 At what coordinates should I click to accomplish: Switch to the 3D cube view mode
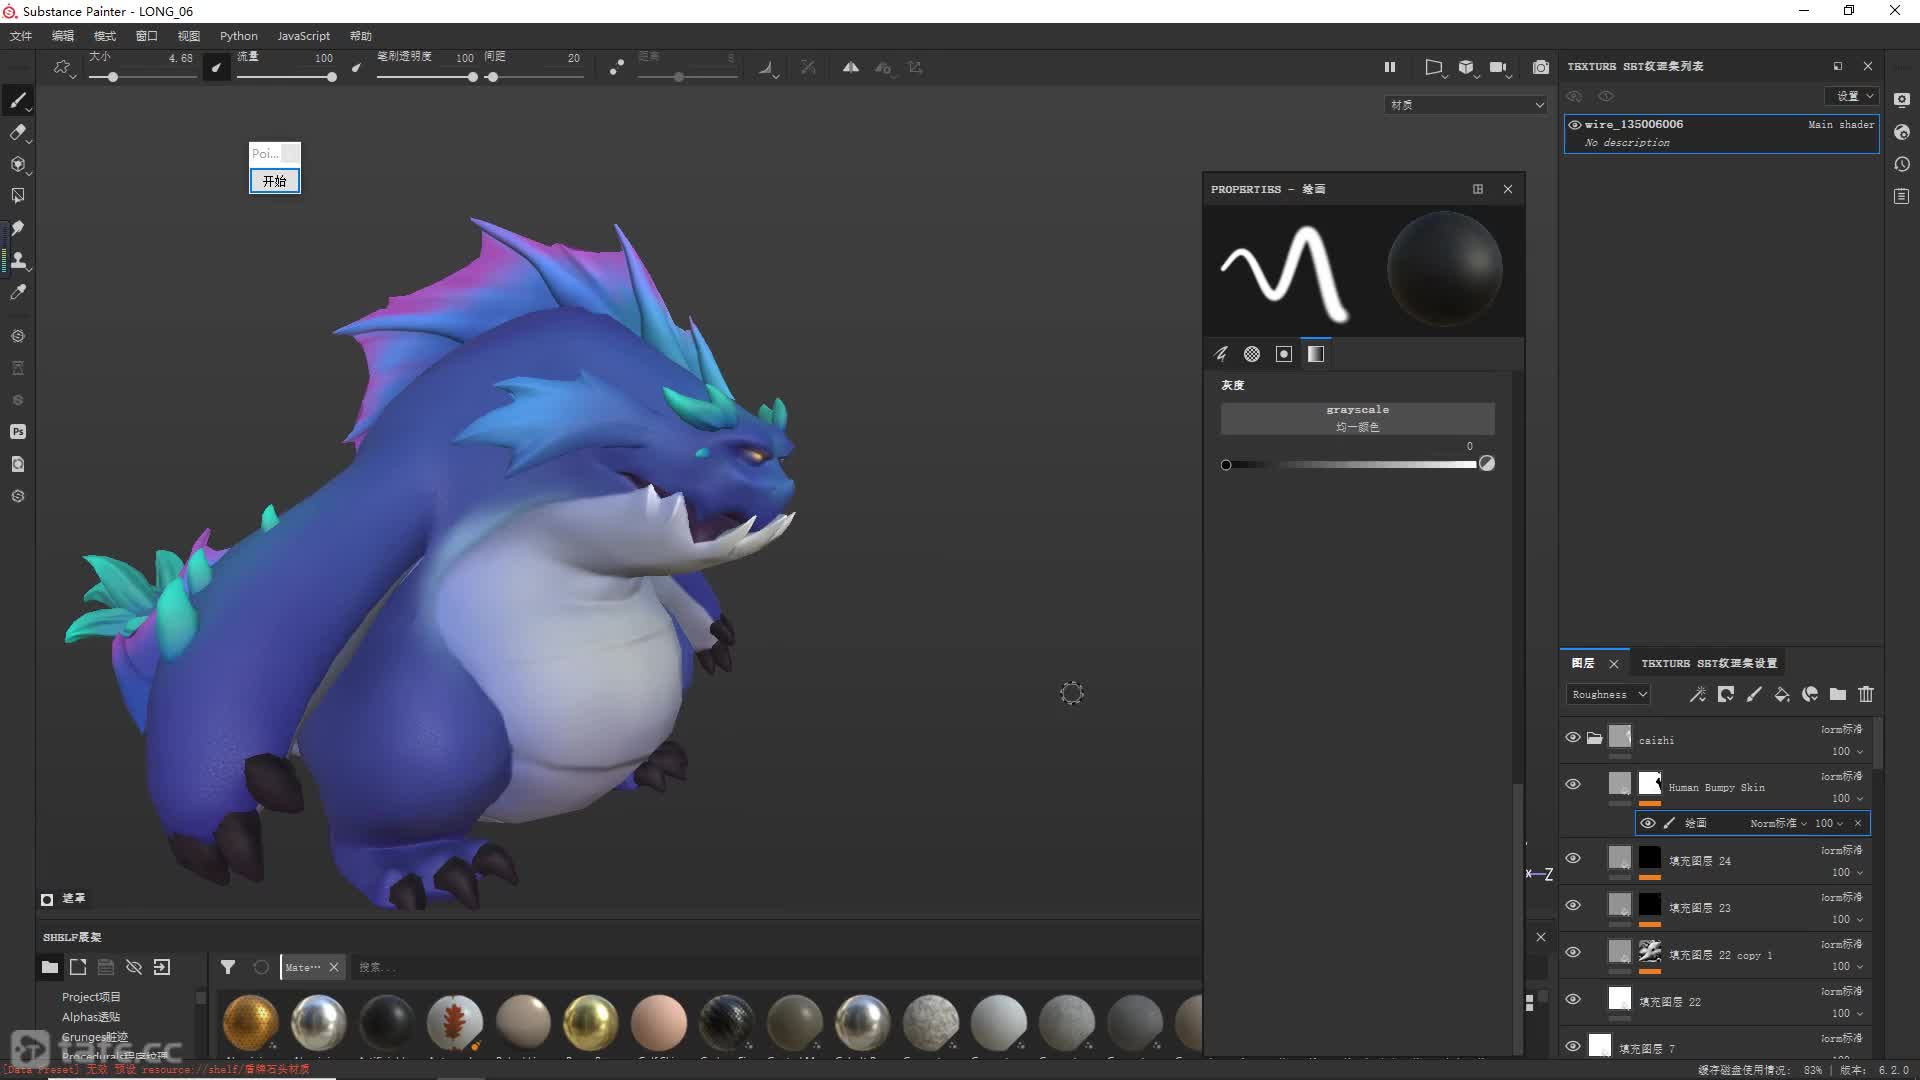pos(1466,67)
